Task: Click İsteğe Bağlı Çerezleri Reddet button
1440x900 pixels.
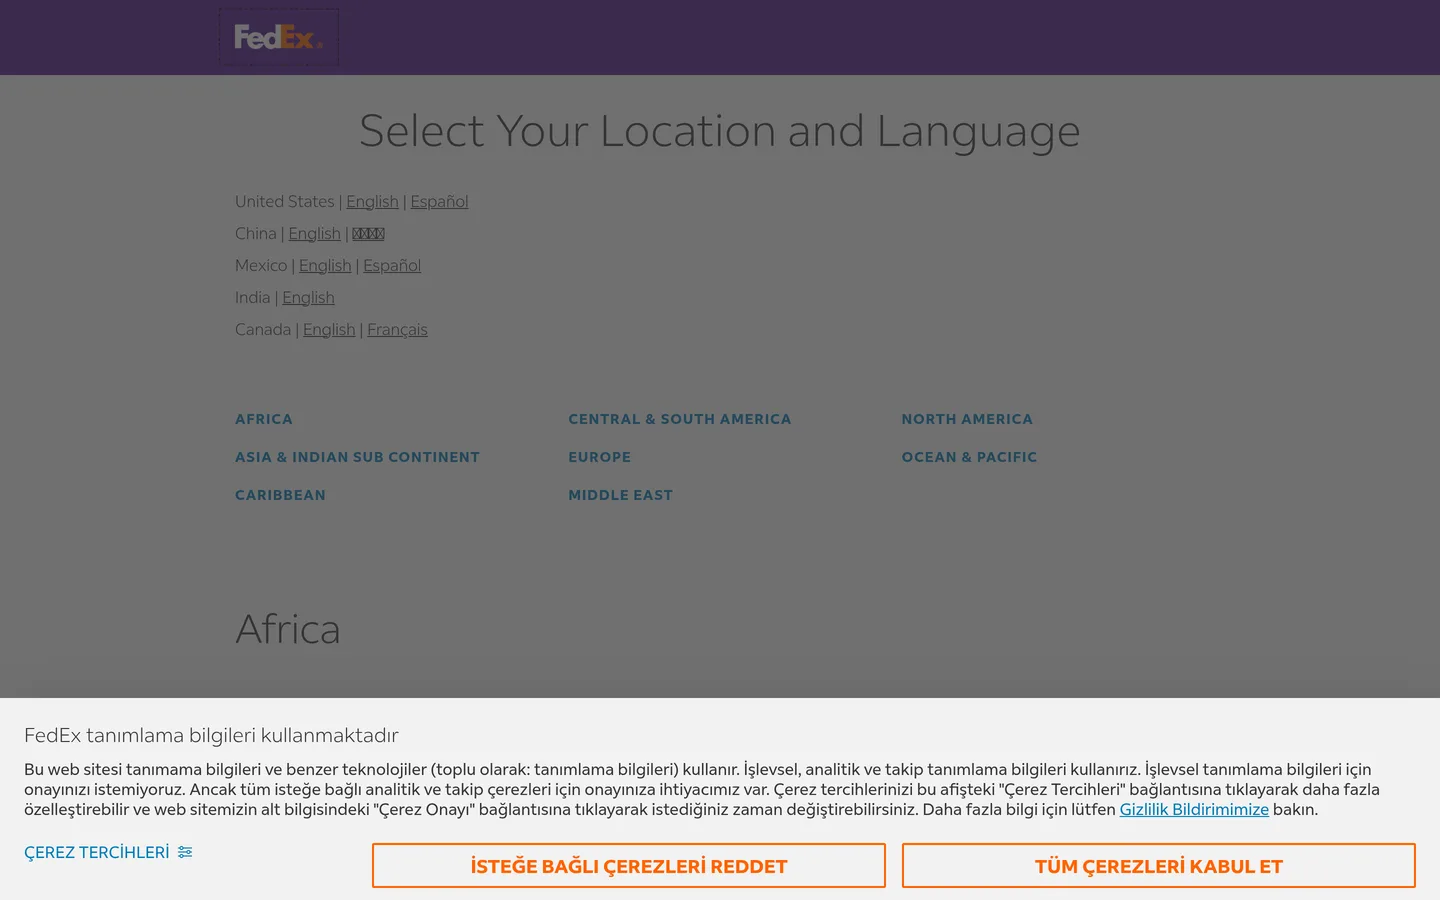Action: tap(629, 866)
